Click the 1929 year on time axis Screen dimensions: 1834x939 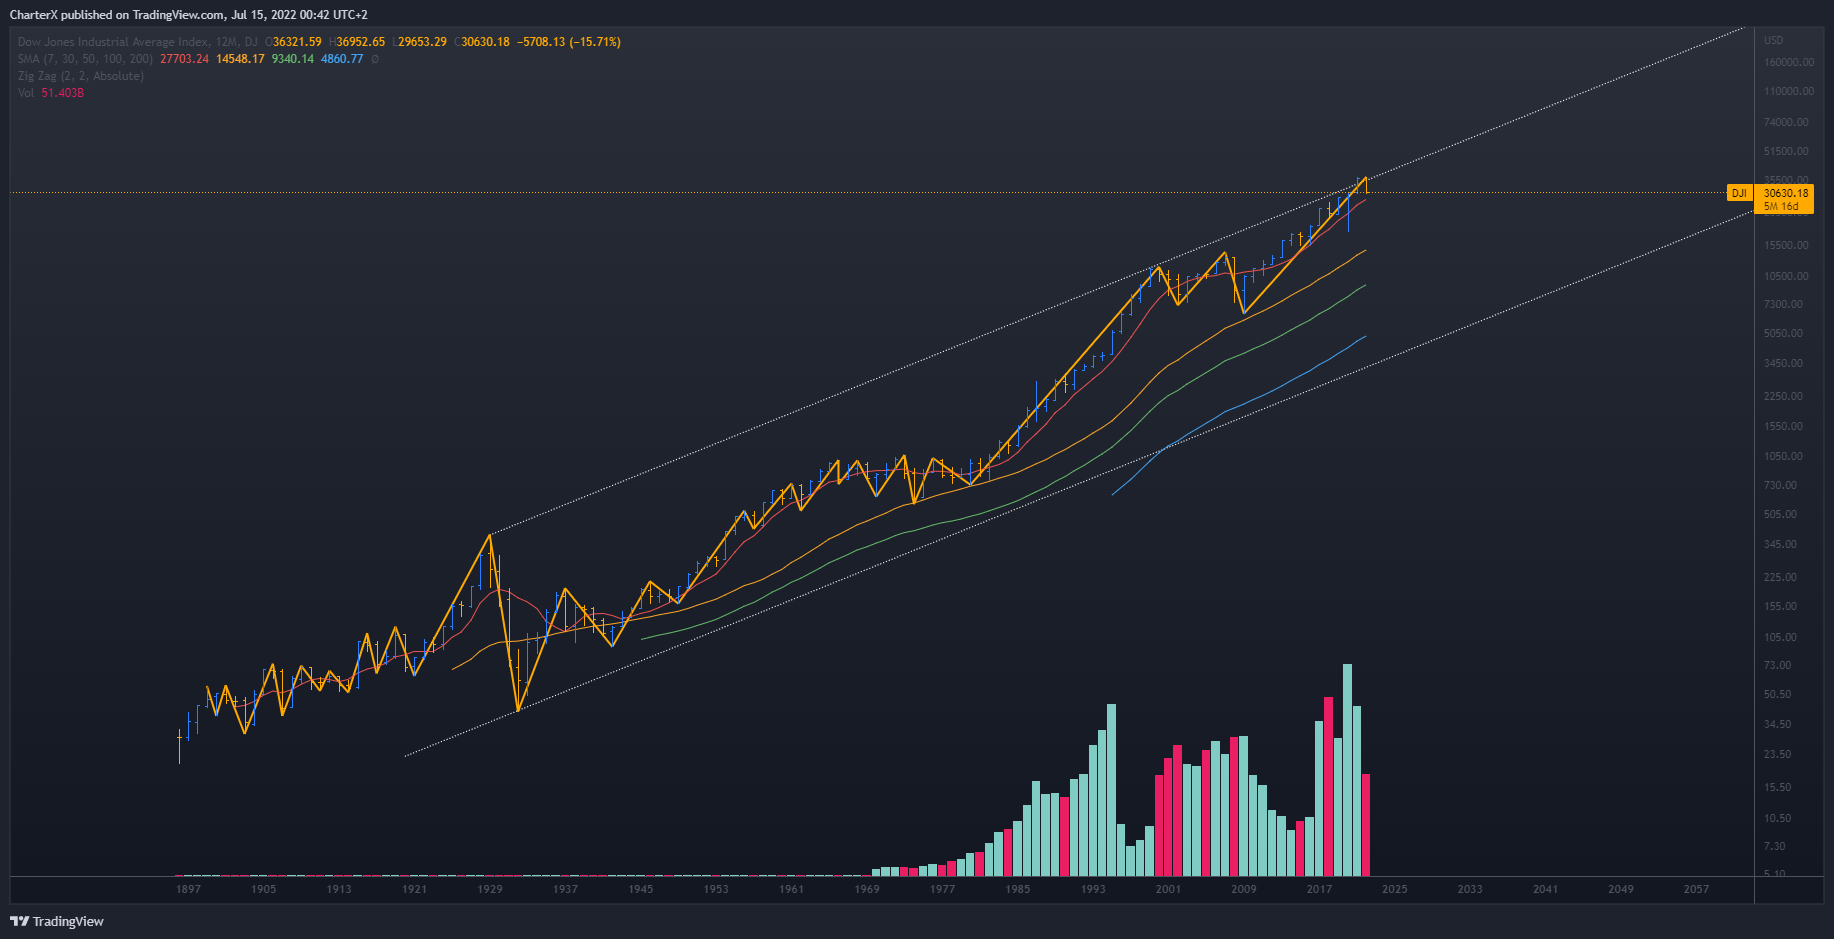point(490,889)
